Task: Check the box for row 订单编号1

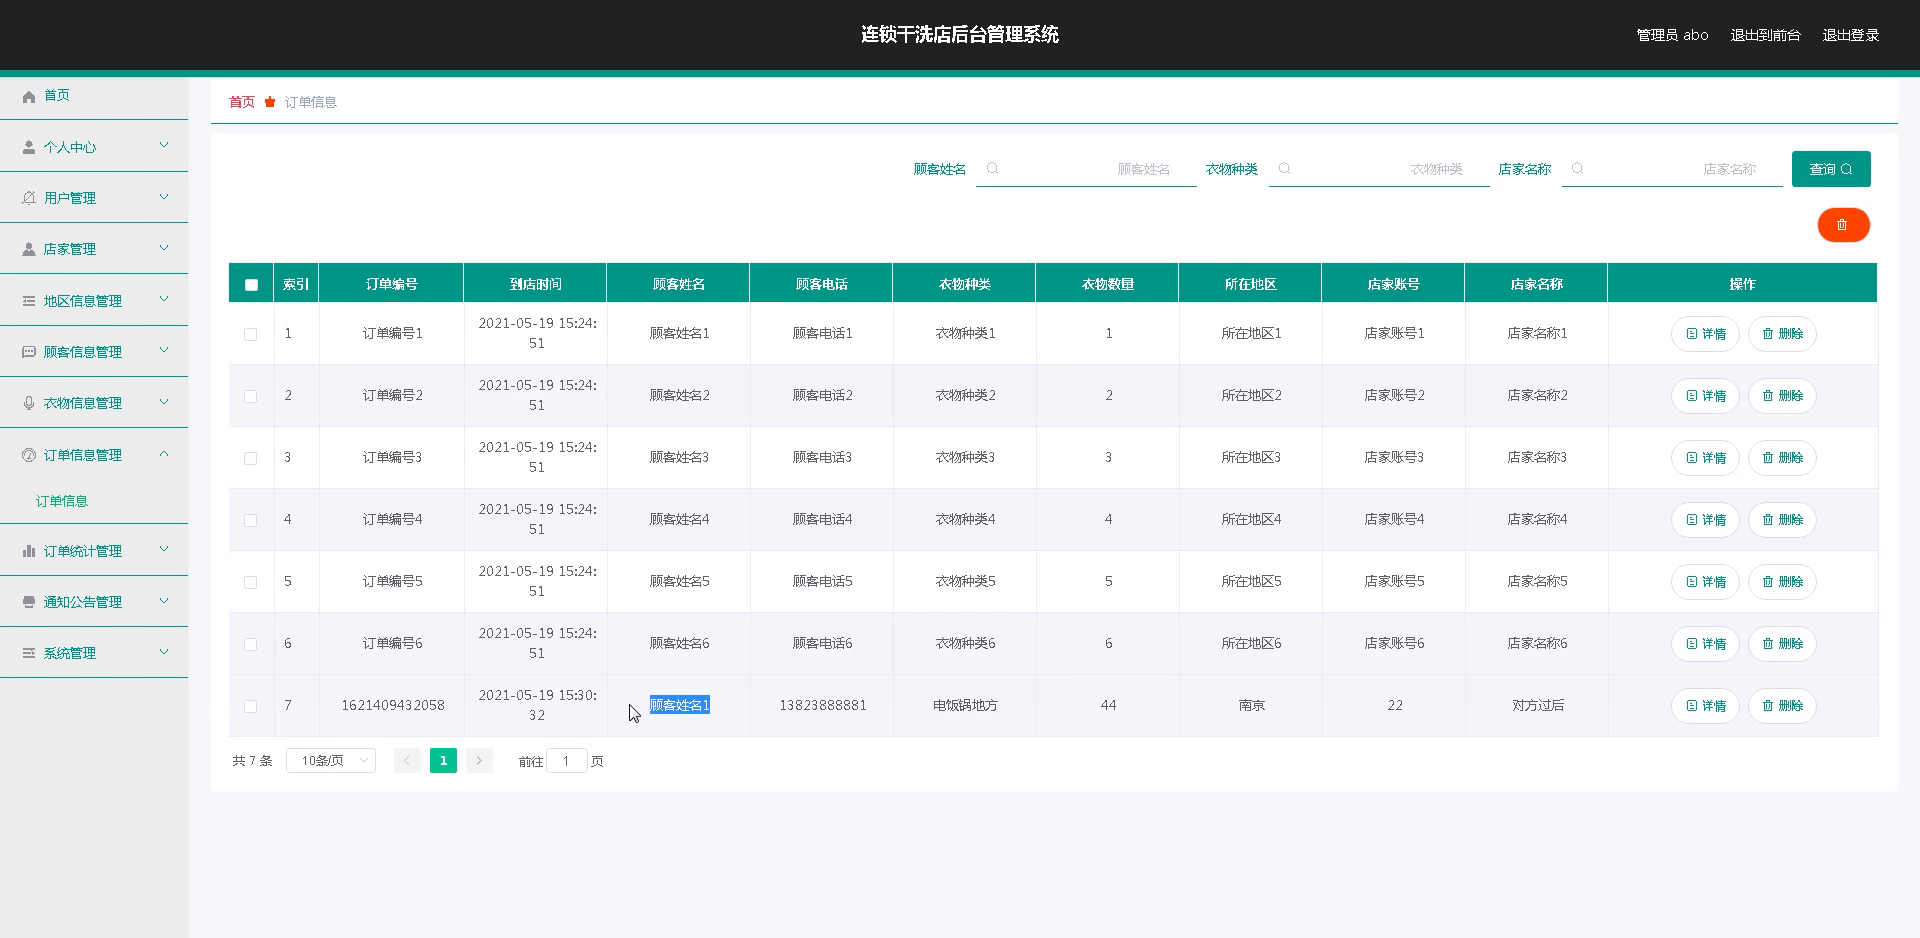Action: pyautogui.click(x=251, y=334)
